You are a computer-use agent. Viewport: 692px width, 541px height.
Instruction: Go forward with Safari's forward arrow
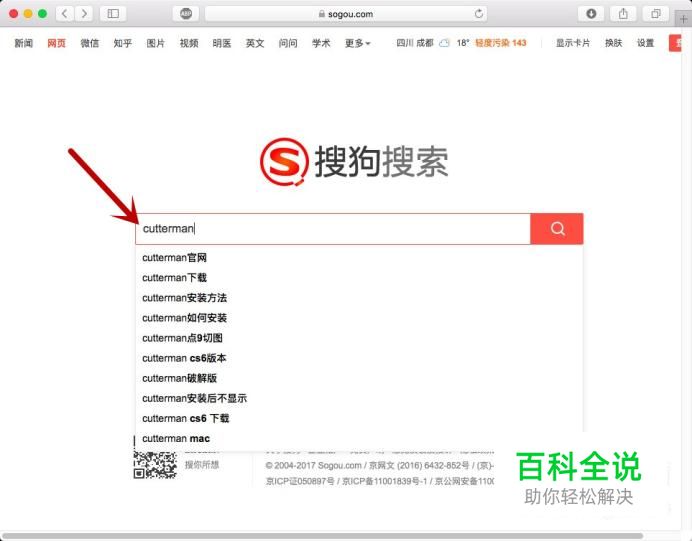click(84, 14)
